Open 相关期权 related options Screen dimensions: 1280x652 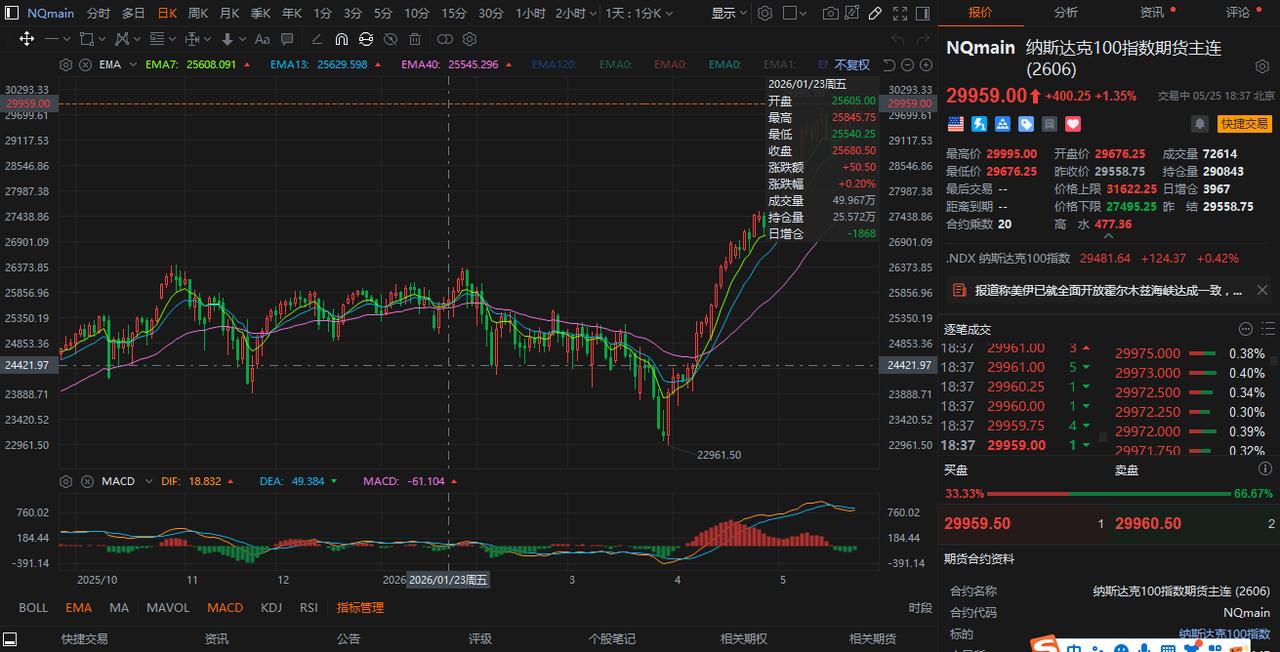[744, 638]
